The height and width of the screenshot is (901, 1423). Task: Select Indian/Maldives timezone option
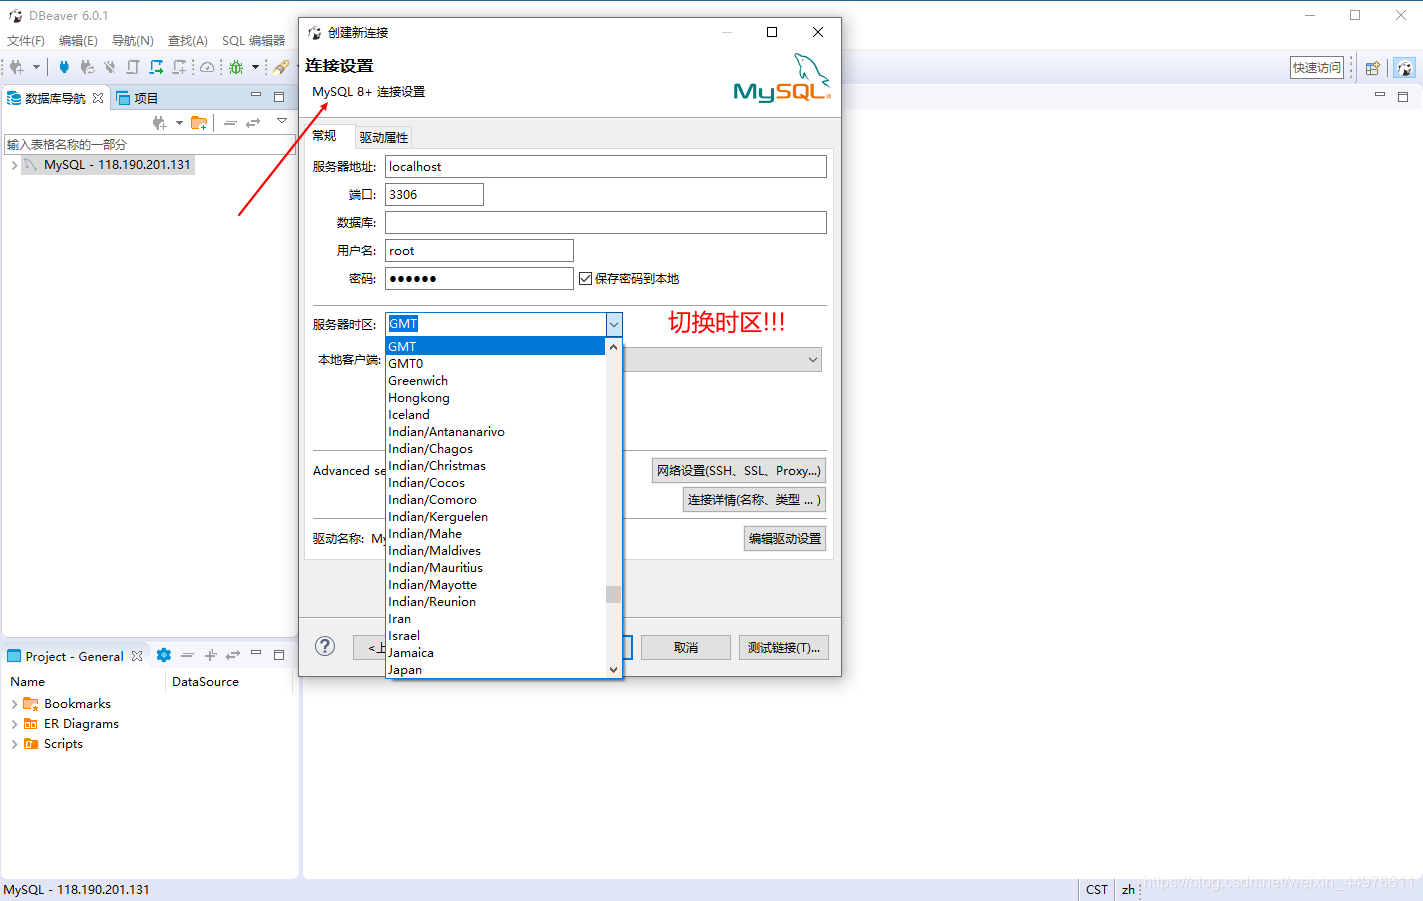point(496,551)
